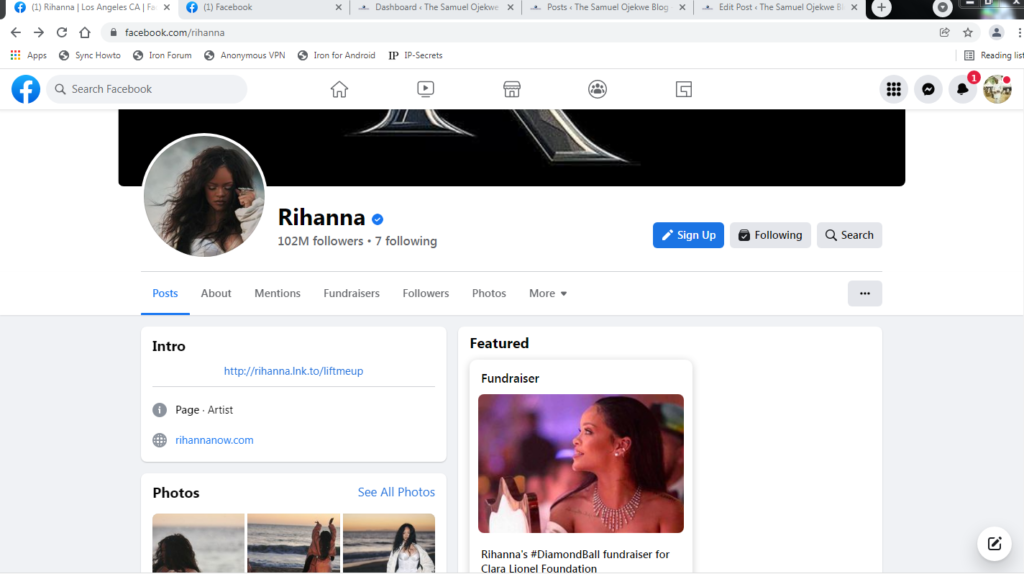Screen dimensions: 1024x574
Task: Open your account profile picture menu
Action: click(997, 89)
